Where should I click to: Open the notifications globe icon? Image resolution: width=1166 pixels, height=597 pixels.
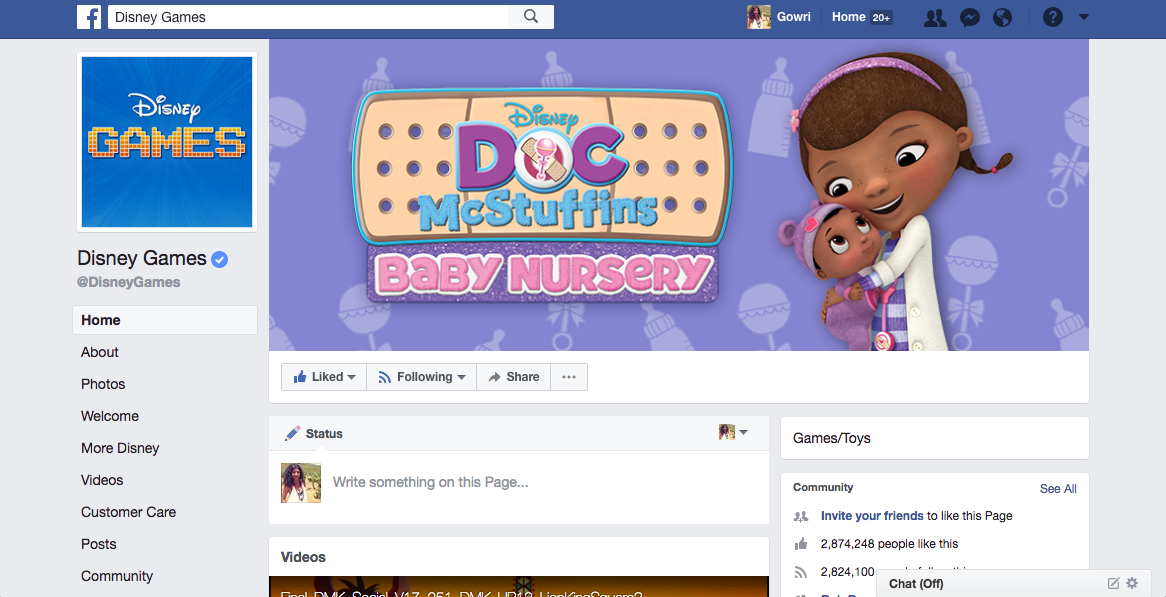(1002, 17)
